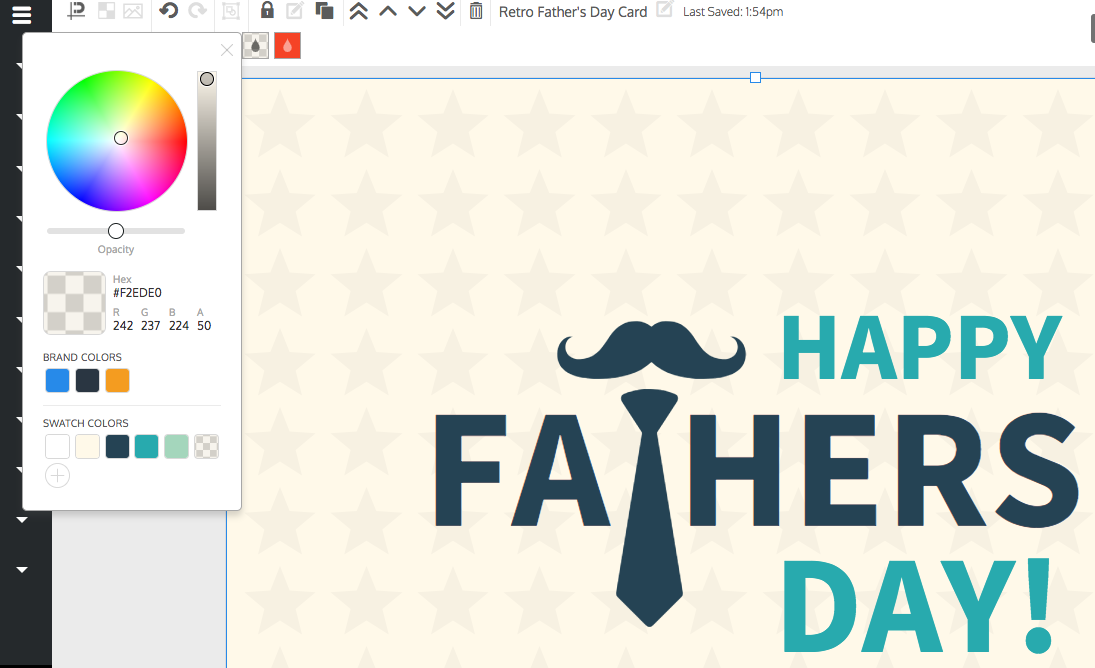
Task: Click the greyed group objects icon
Action: click(230, 10)
